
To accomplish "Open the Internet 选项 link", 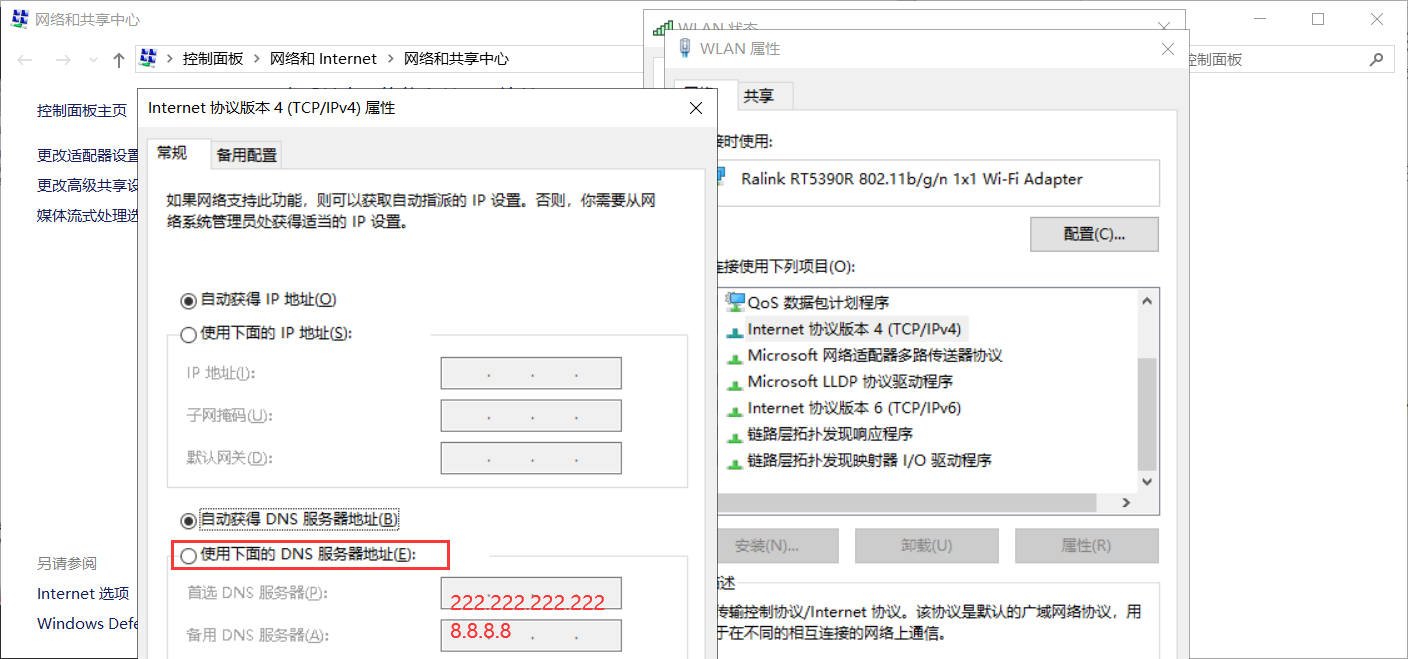I will pyautogui.click(x=83, y=593).
